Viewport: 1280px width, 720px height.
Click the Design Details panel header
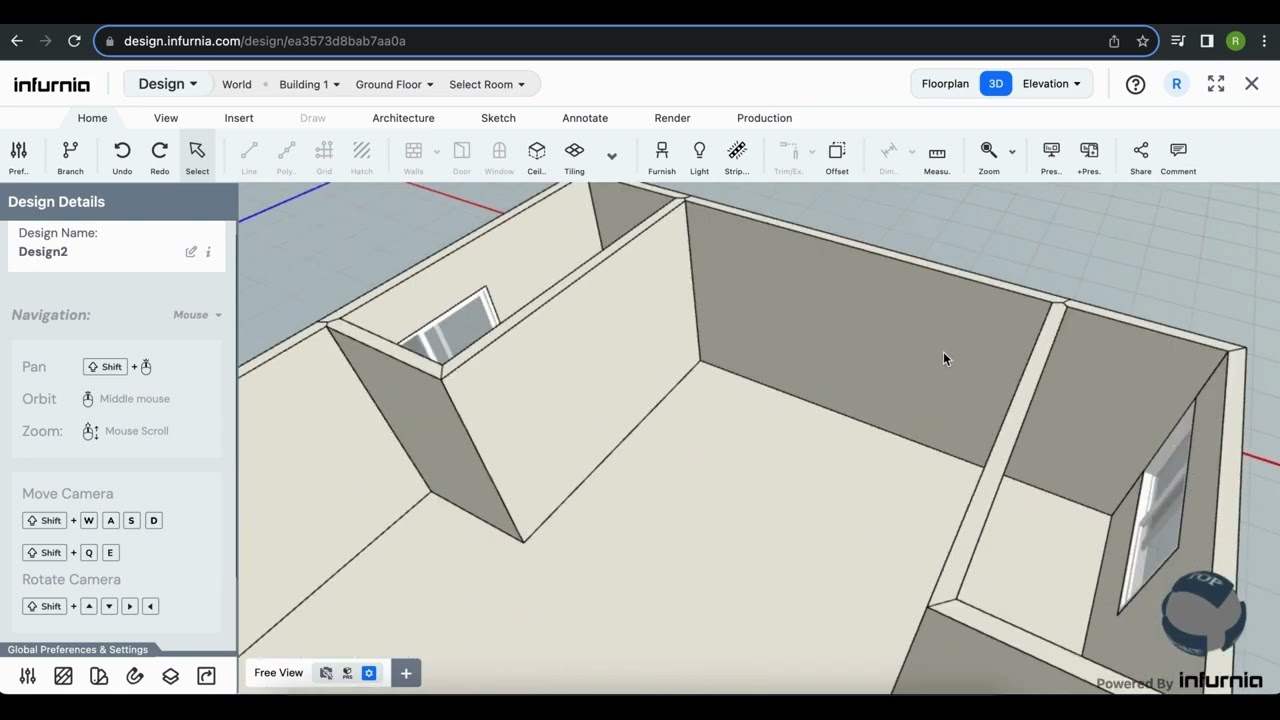coord(118,202)
